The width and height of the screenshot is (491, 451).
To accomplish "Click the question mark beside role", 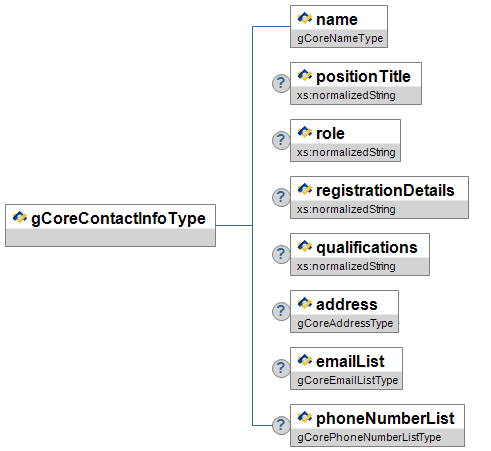I will [281, 140].
